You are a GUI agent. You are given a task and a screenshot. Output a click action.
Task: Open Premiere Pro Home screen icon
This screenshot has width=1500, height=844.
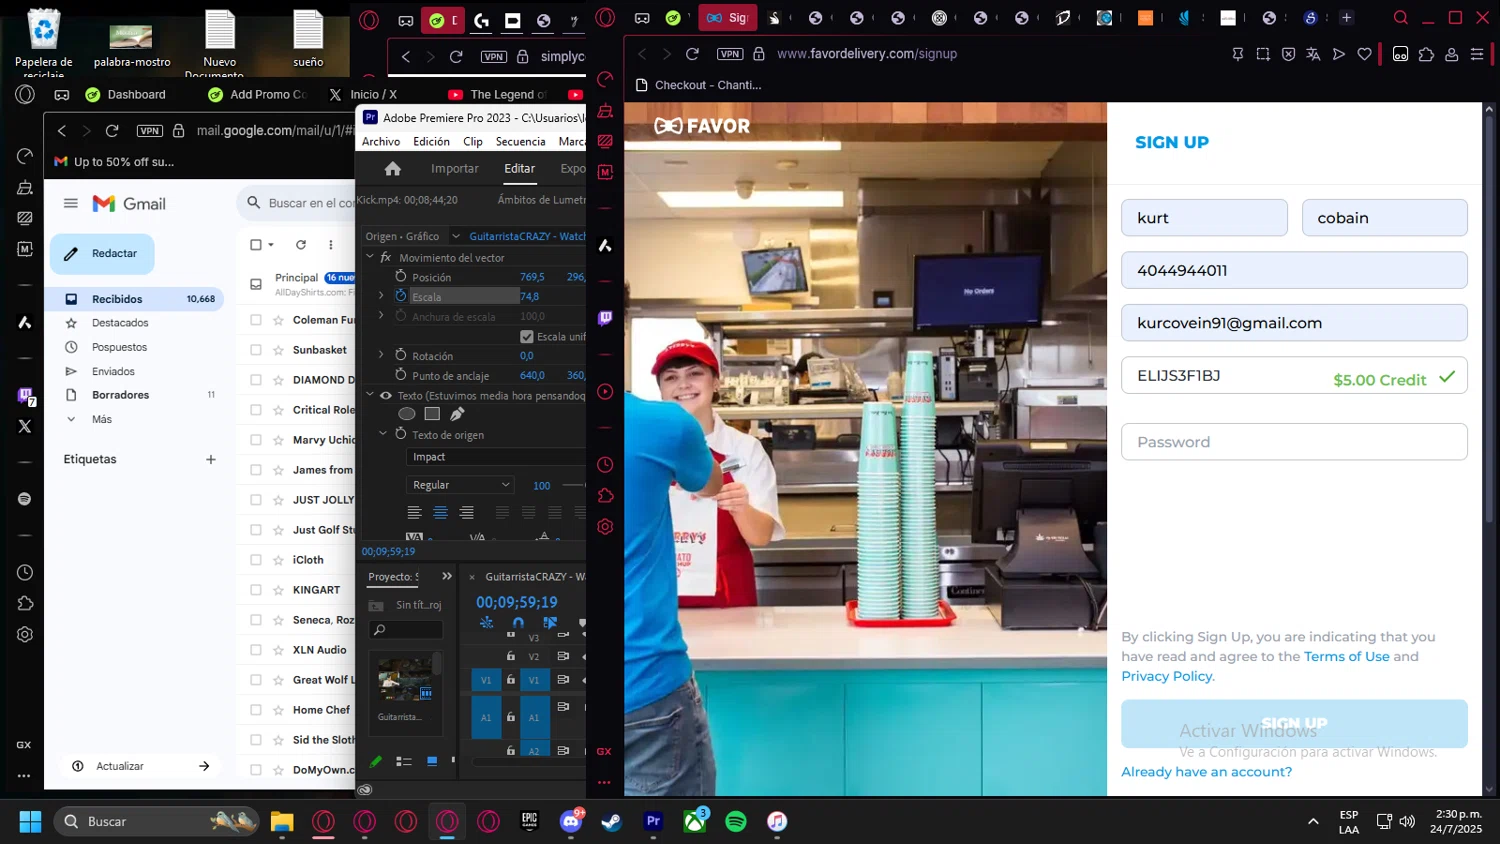[x=393, y=169]
